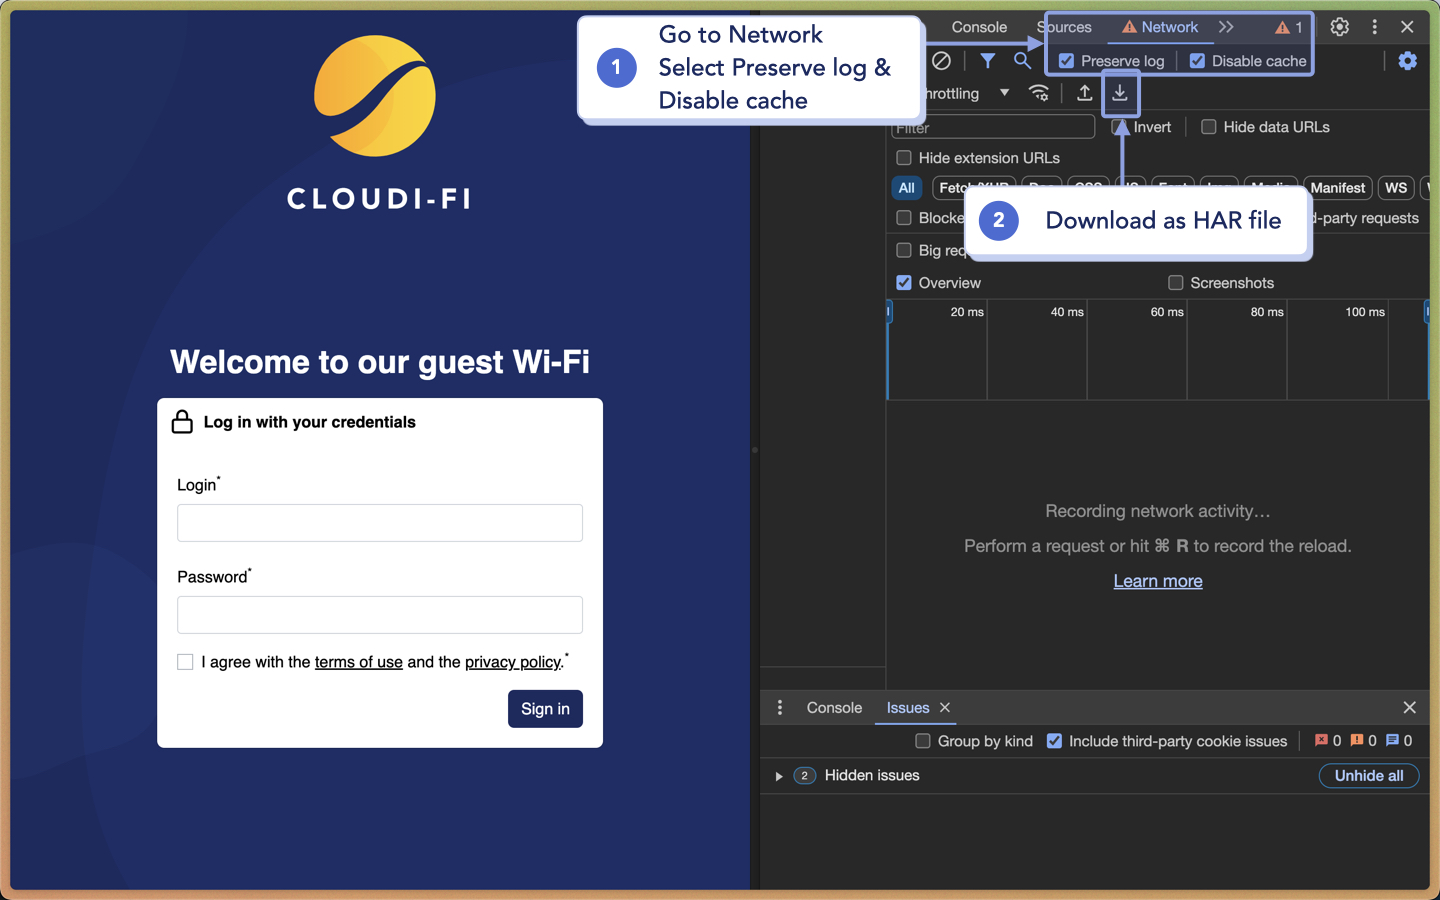This screenshot has height=900, width=1440.
Task: Click the Cloudi-Fi logo
Action: 378,122
